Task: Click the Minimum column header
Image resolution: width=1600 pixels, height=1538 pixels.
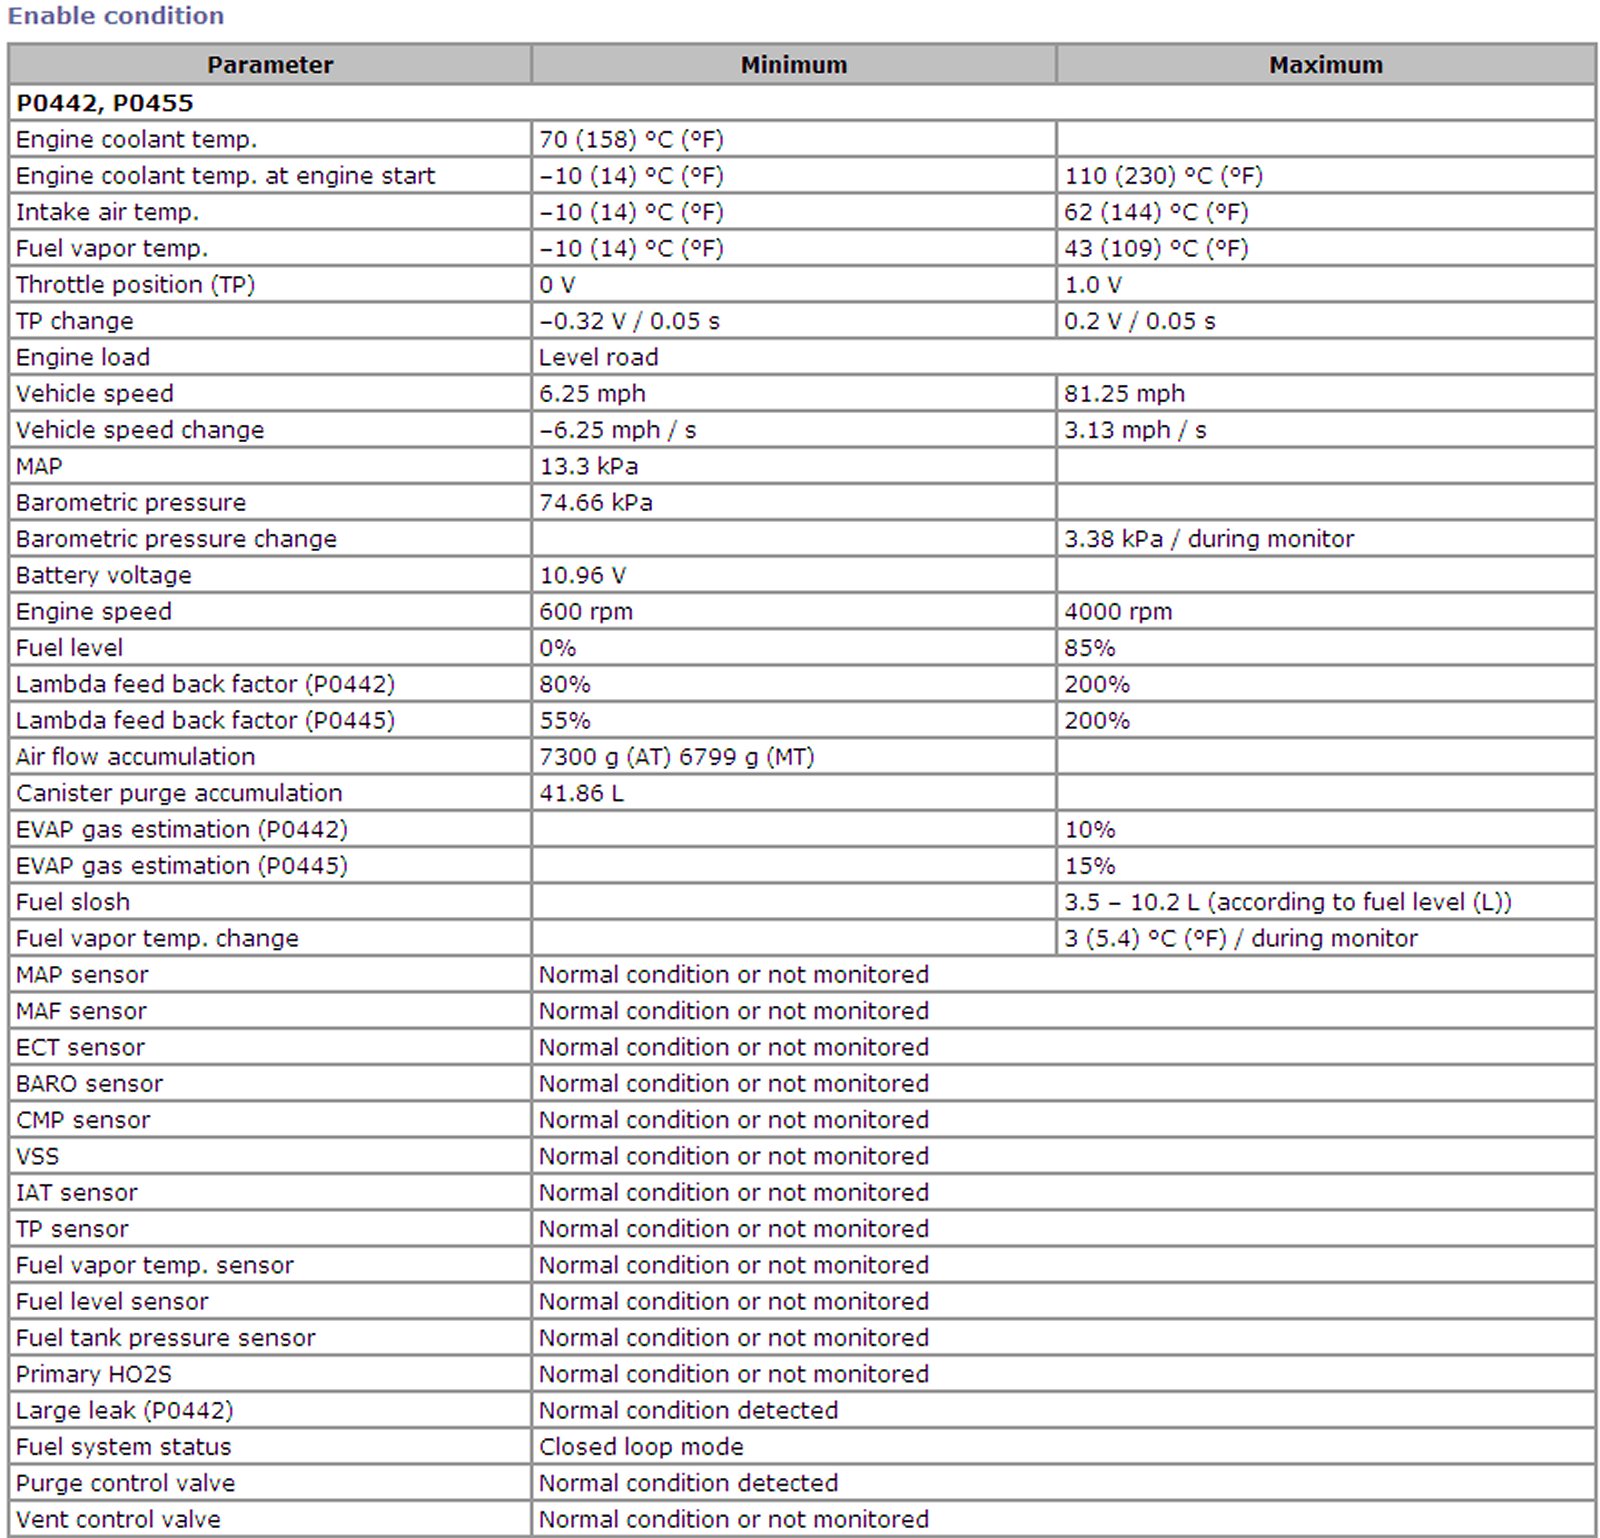Action: pos(793,65)
